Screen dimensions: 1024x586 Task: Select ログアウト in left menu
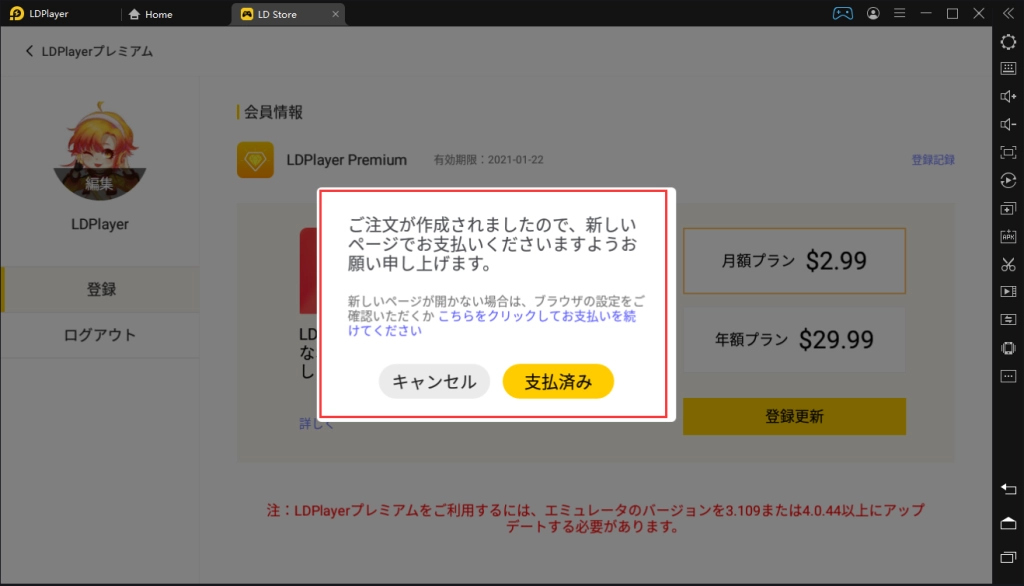pos(101,335)
